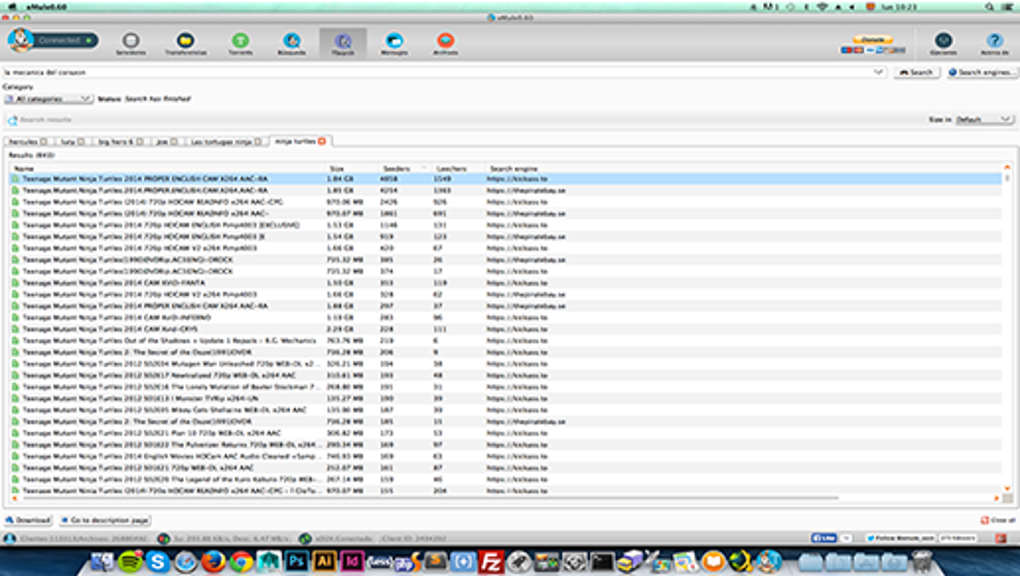
Task: Click the eD2K connection status icon
Action: [x=305, y=539]
